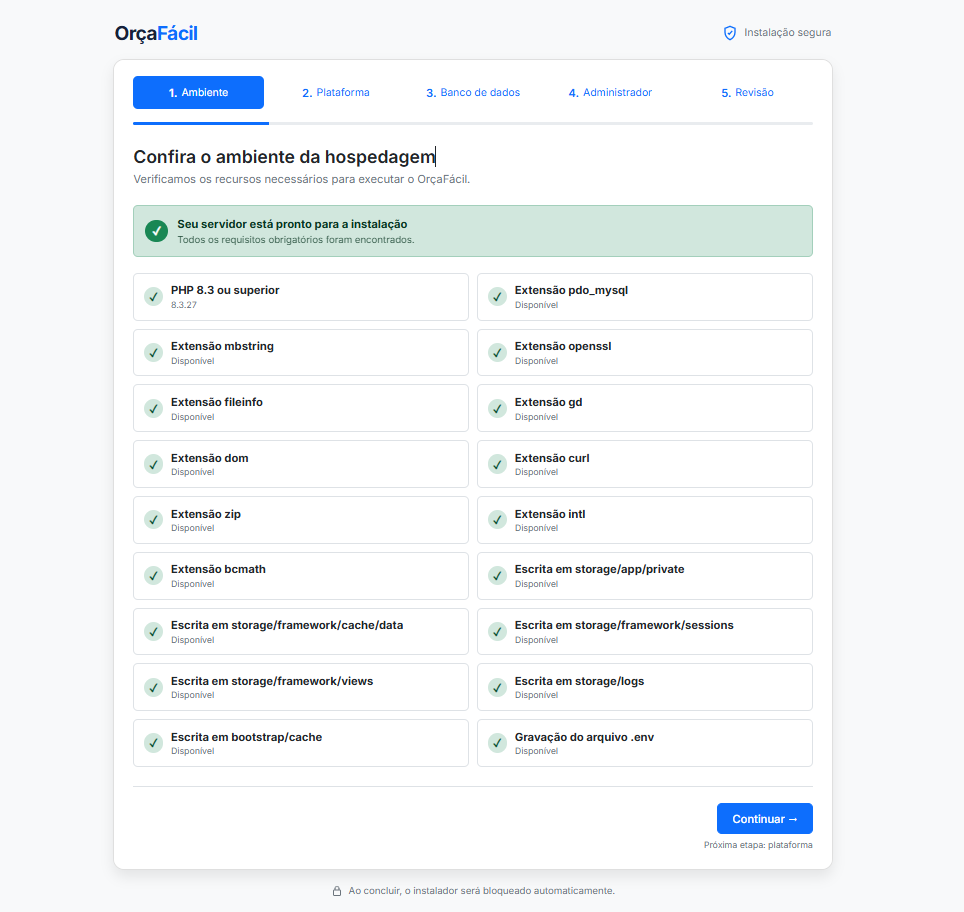The height and width of the screenshot is (912, 964).
Task: Click check icon for Extensão openssl
Action: pos(497,352)
